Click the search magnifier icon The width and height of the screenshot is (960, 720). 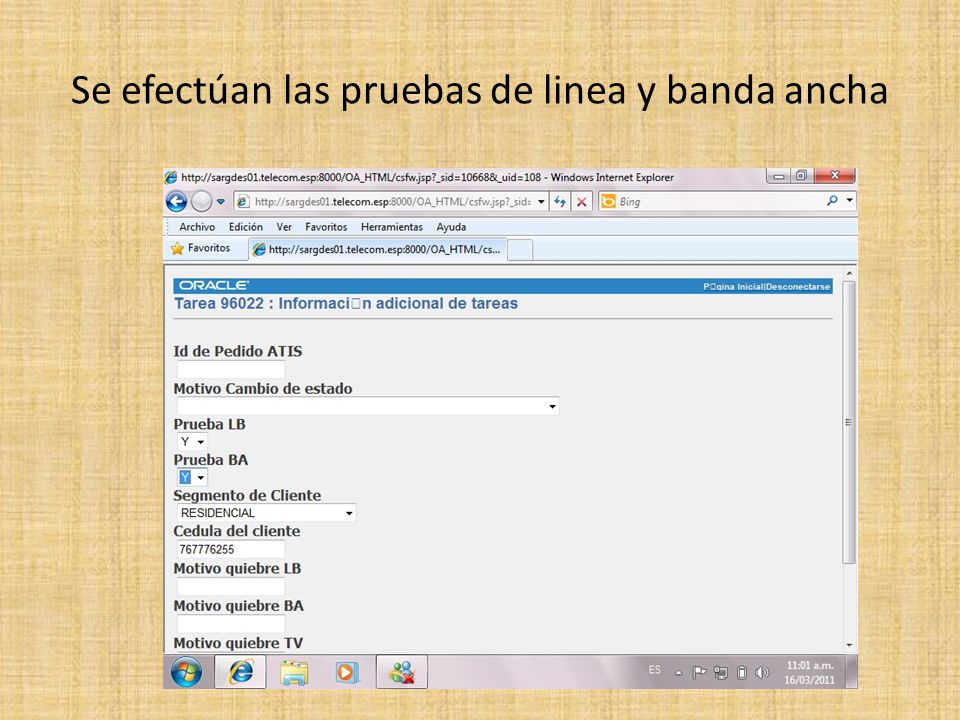832,200
